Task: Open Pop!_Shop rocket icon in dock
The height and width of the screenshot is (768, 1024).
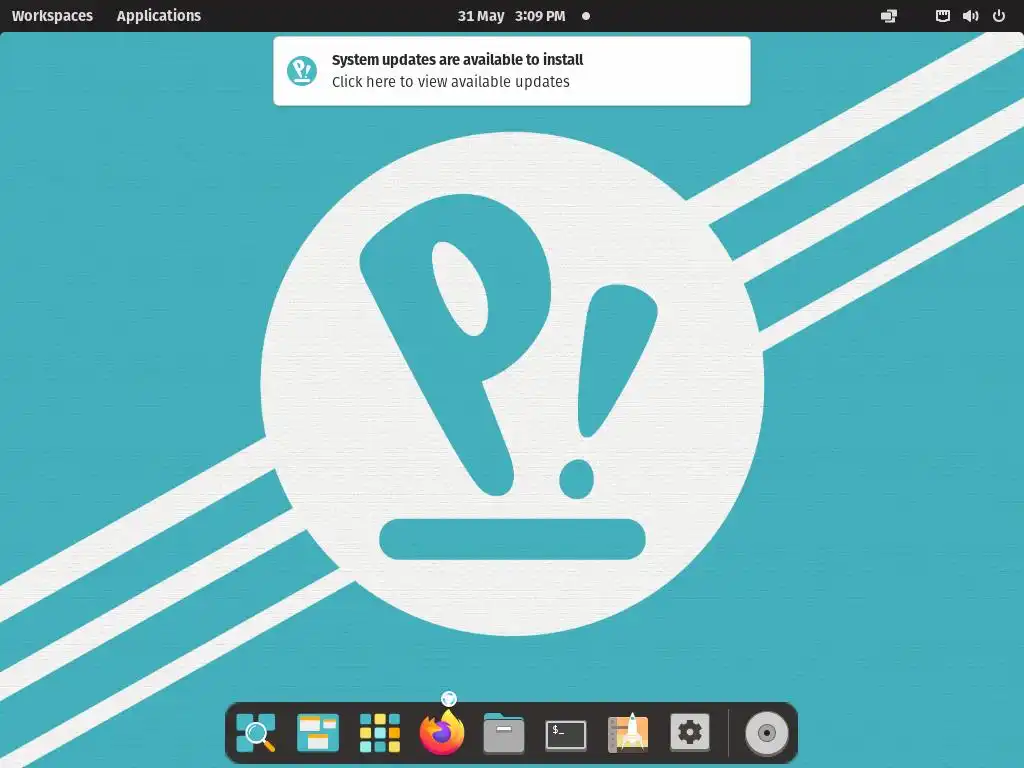Action: click(628, 733)
